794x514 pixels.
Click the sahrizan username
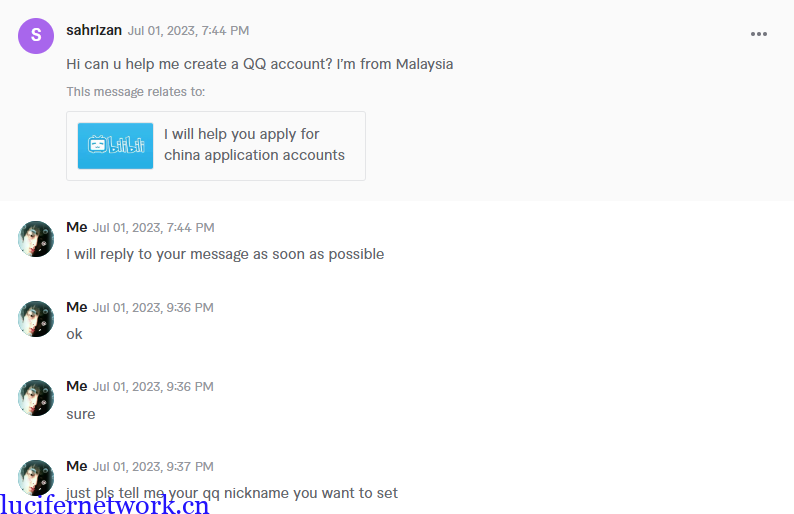point(94,31)
